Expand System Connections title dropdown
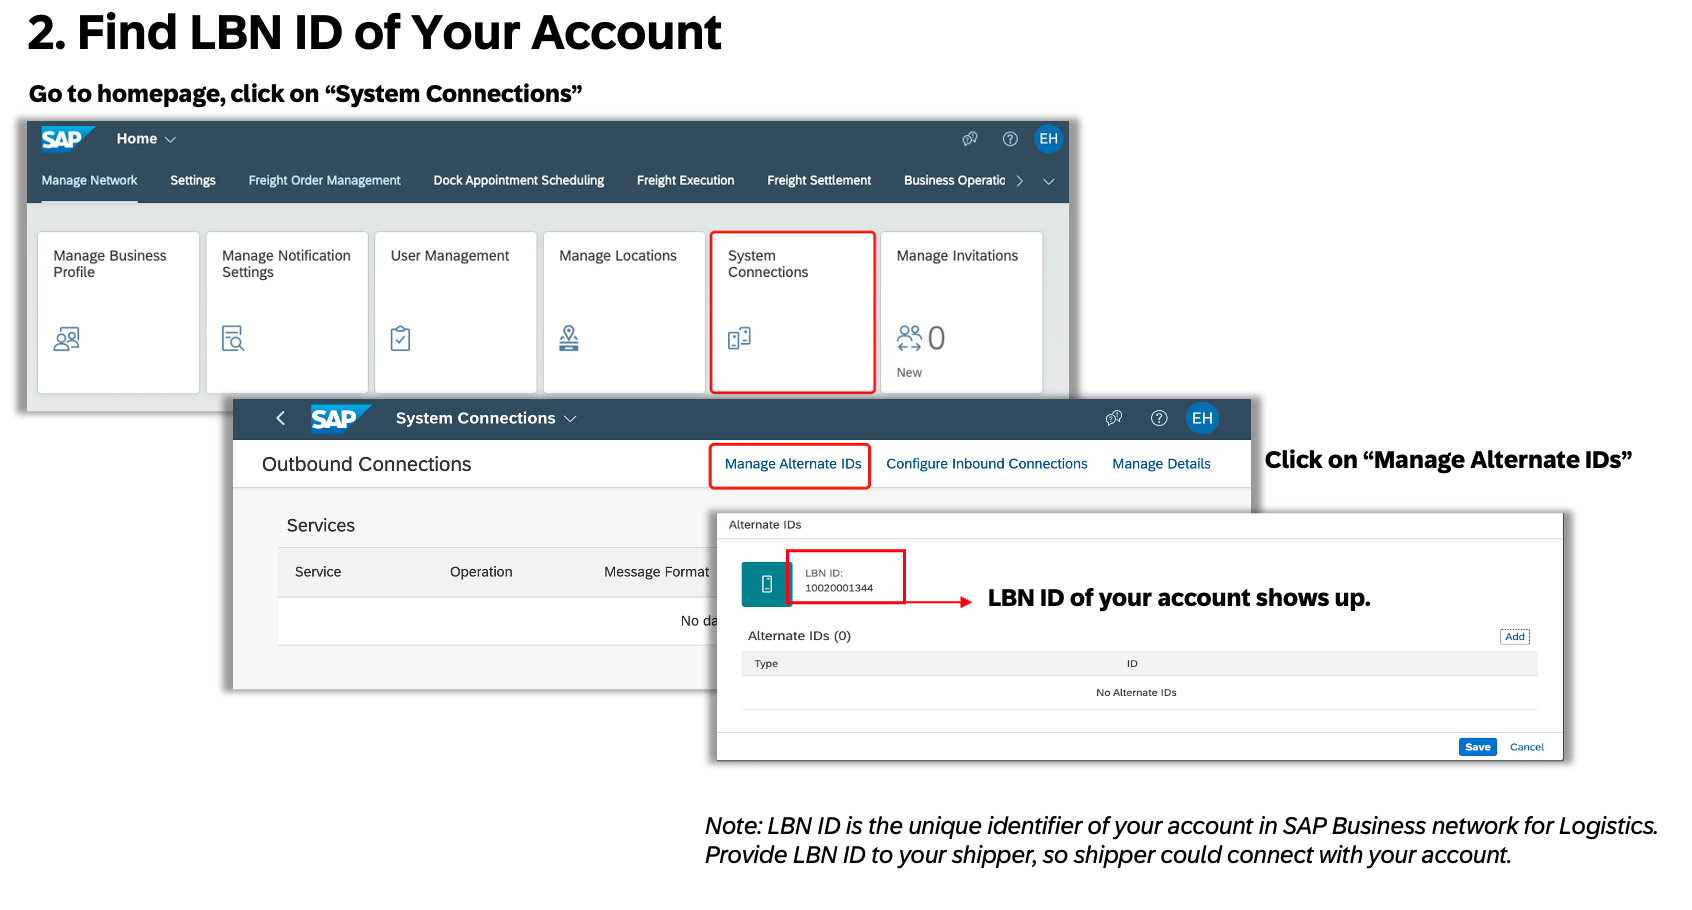Screen dimensions: 1692x910 pos(570,419)
